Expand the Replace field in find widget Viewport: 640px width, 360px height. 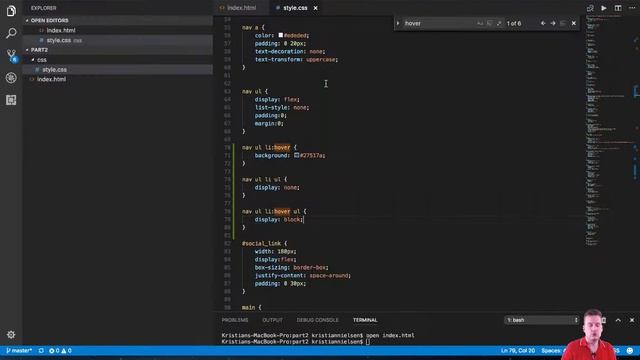(x=398, y=23)
